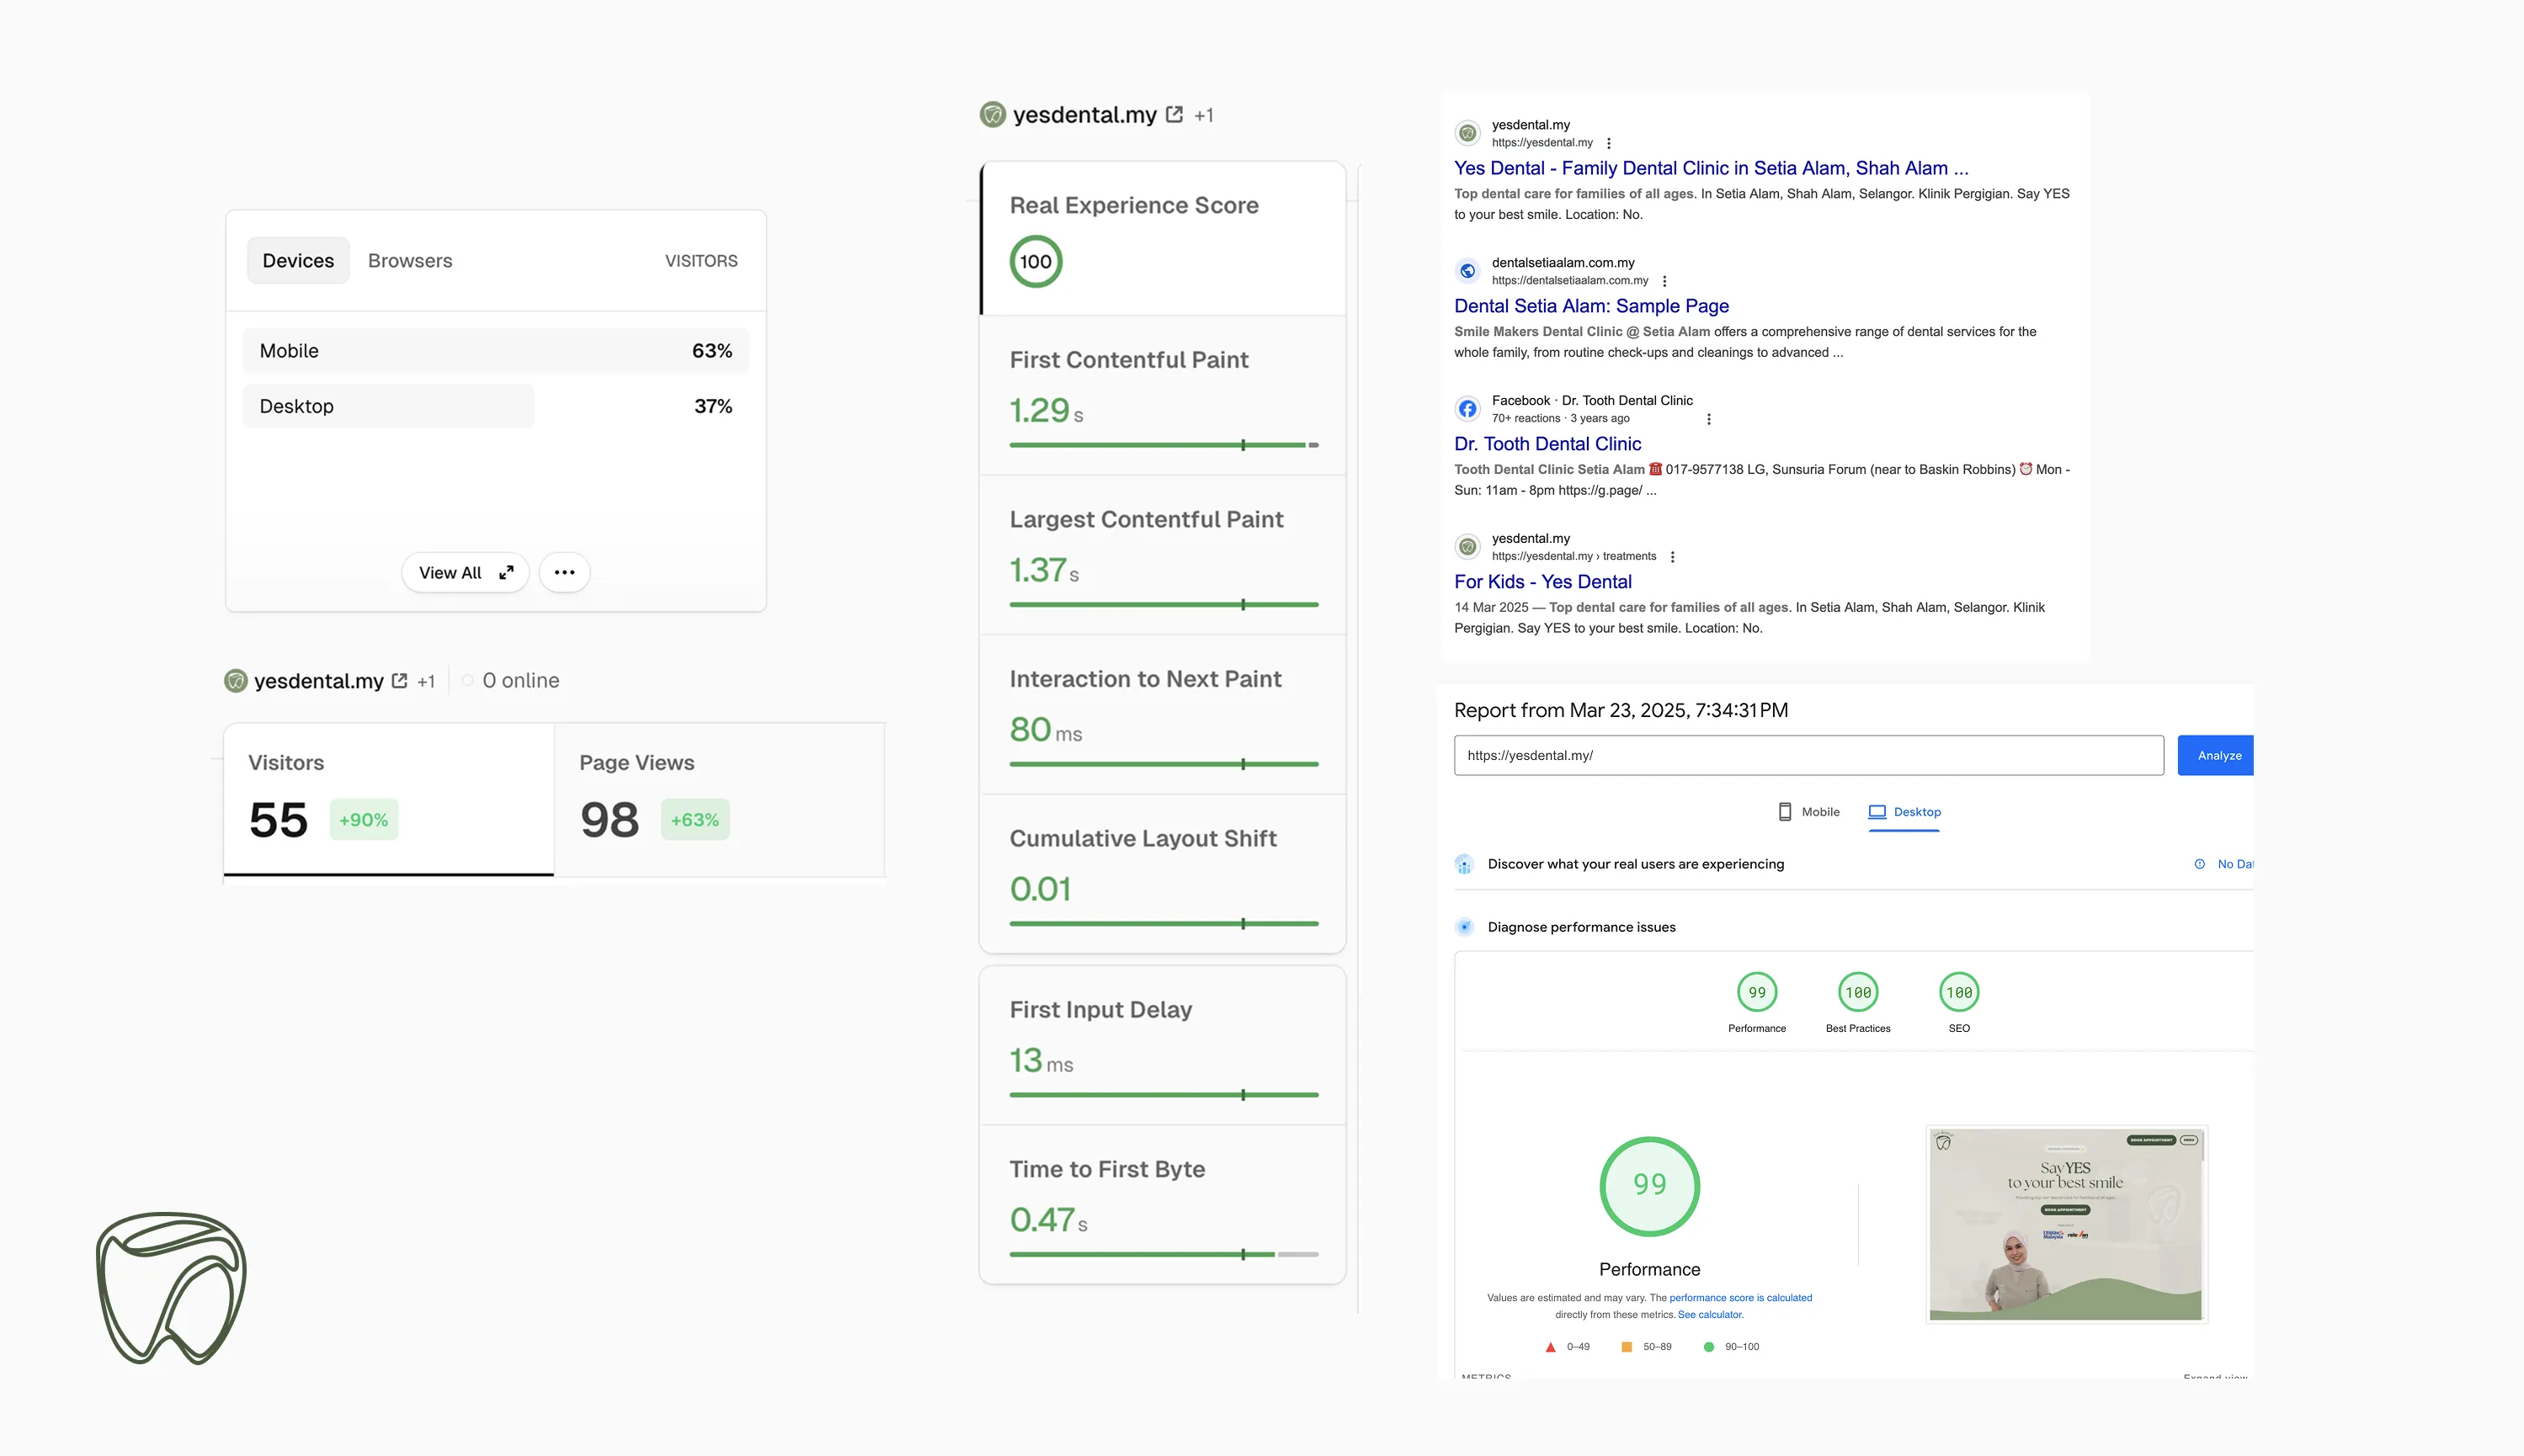This screenshot has width=2524, height=1456.
Task: Open three-dot menu for yesdental.my treatments result
Action: (1672, 557)
